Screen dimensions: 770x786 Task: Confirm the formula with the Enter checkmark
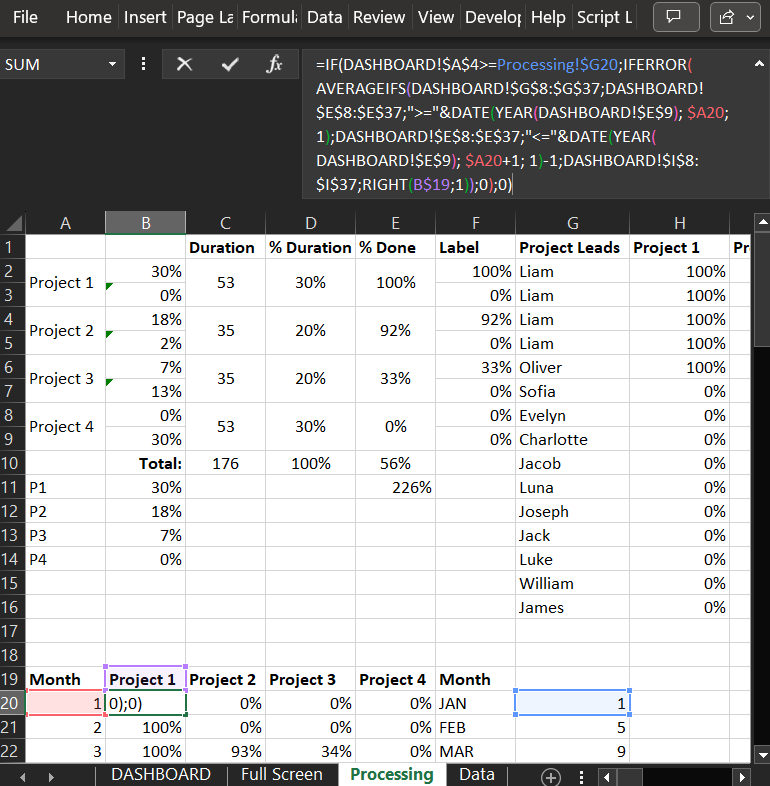[x=230, y=64]
